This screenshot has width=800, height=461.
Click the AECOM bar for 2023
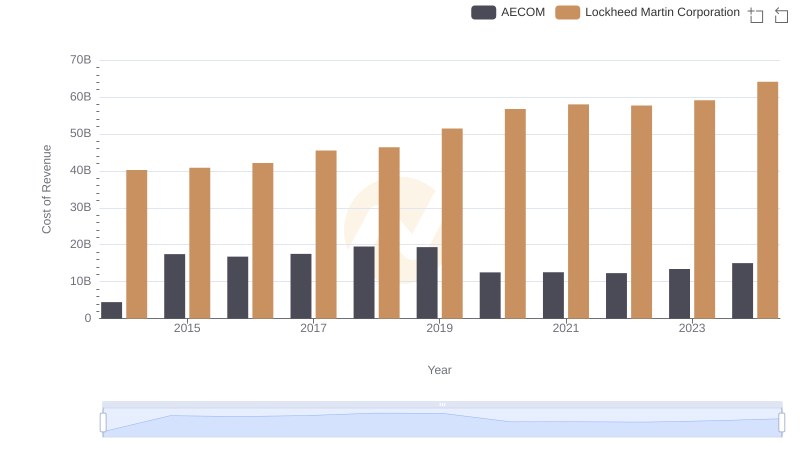click(680, 294)
